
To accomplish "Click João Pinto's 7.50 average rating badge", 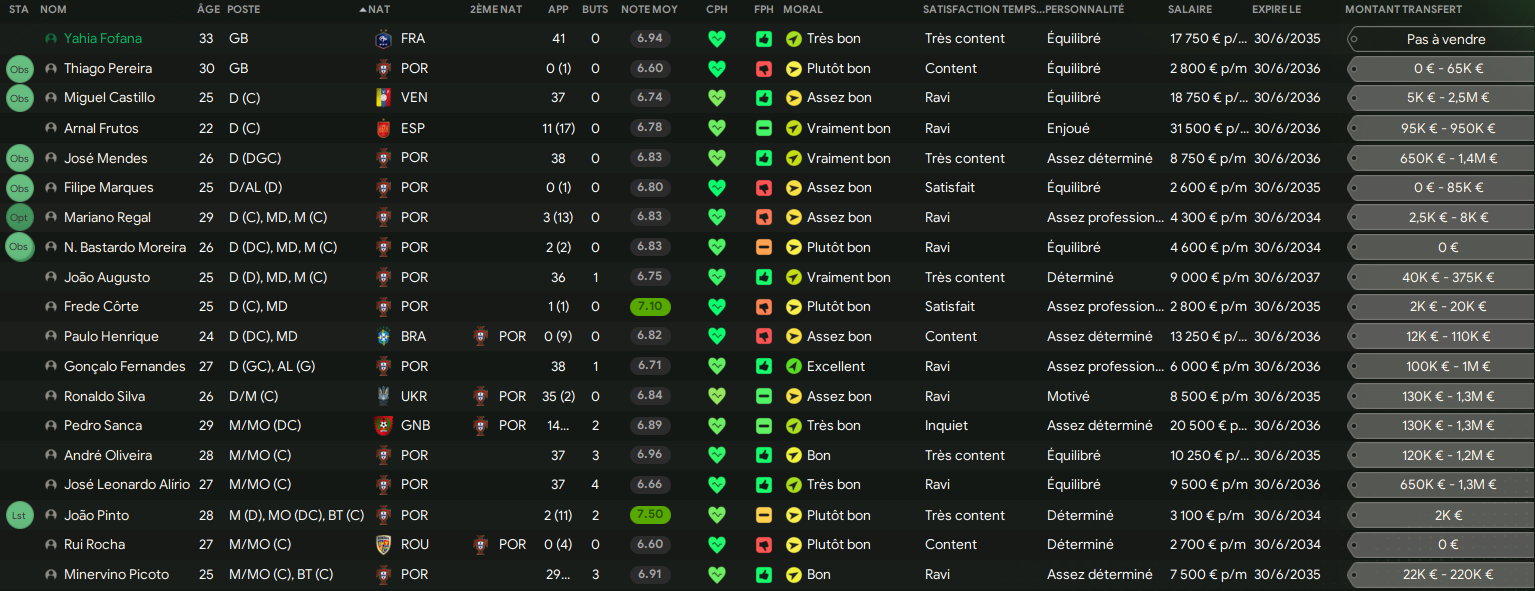I will 650,515.
